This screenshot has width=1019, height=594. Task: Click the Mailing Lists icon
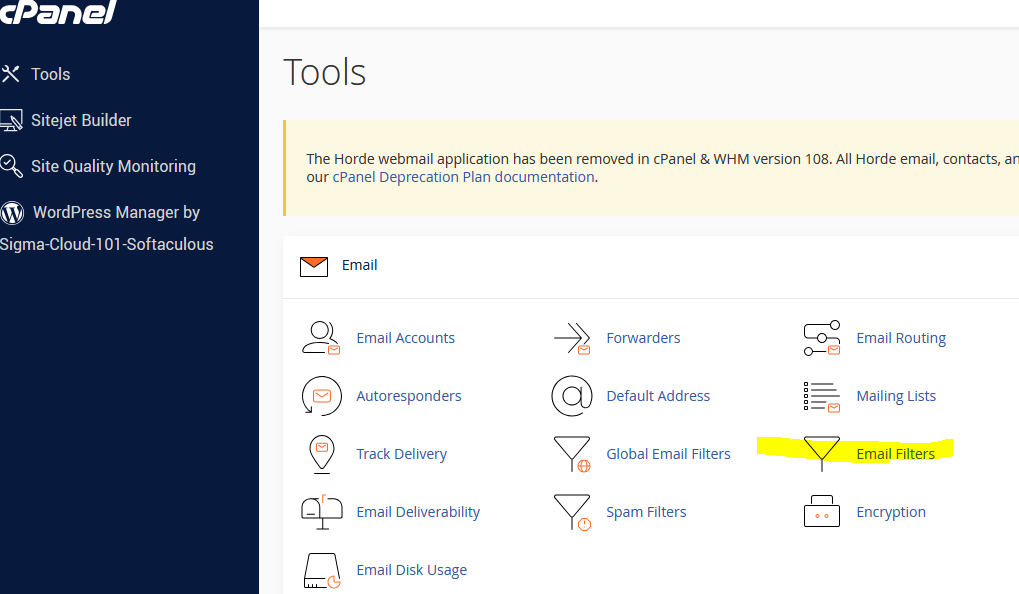pyautogui.click(x=821, y=396)
